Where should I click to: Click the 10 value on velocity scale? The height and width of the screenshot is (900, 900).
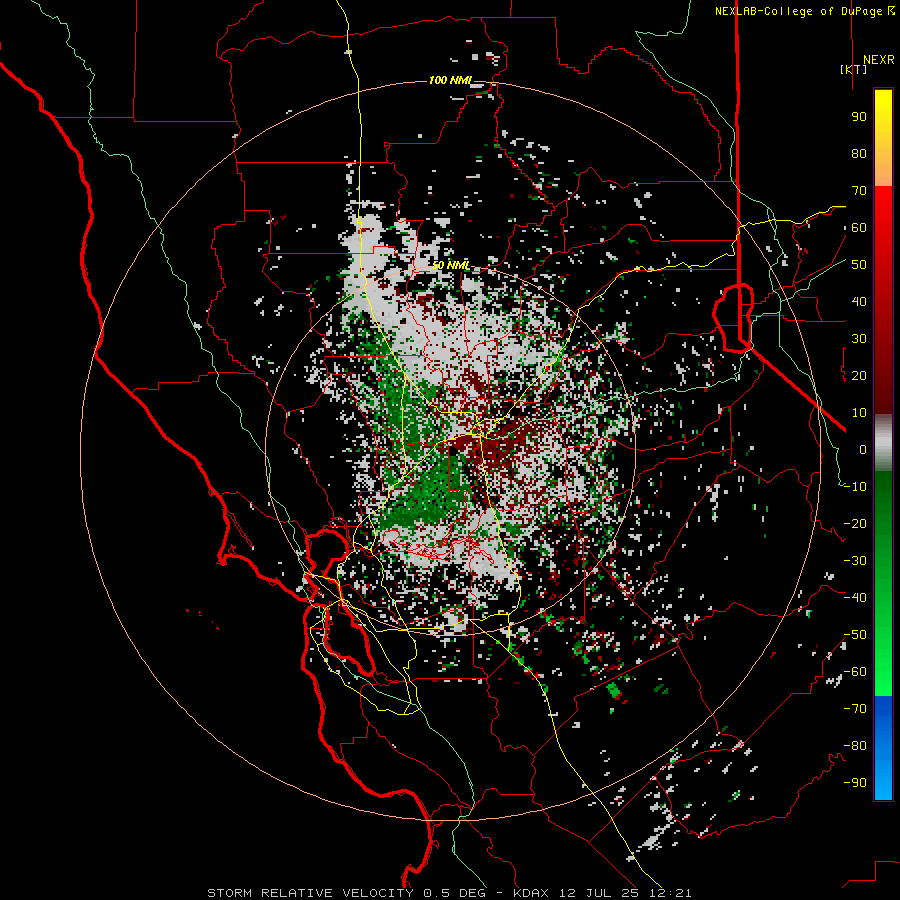(859, 413)
